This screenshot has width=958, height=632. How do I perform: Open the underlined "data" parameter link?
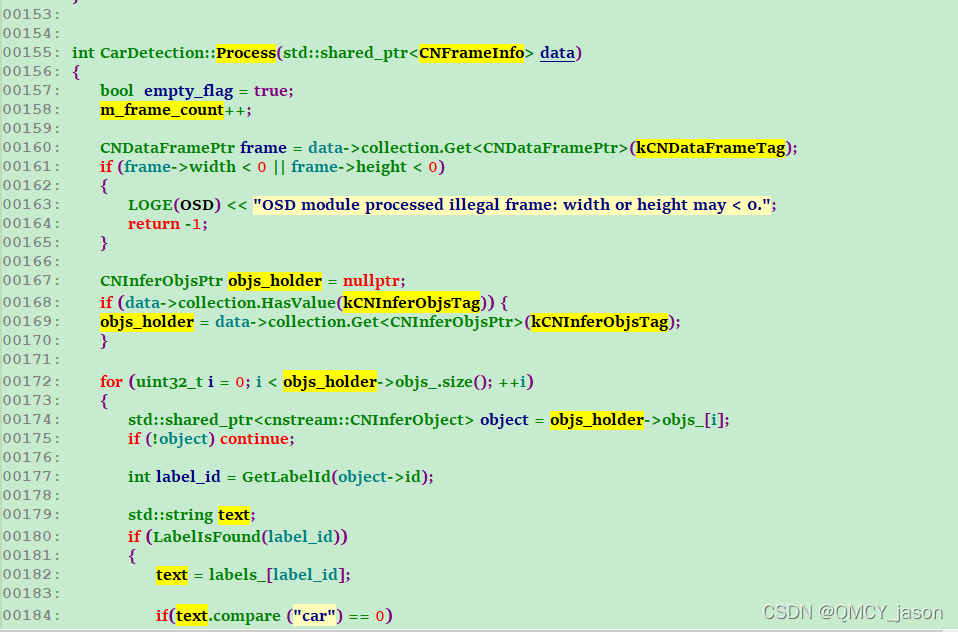coord(557,53)
